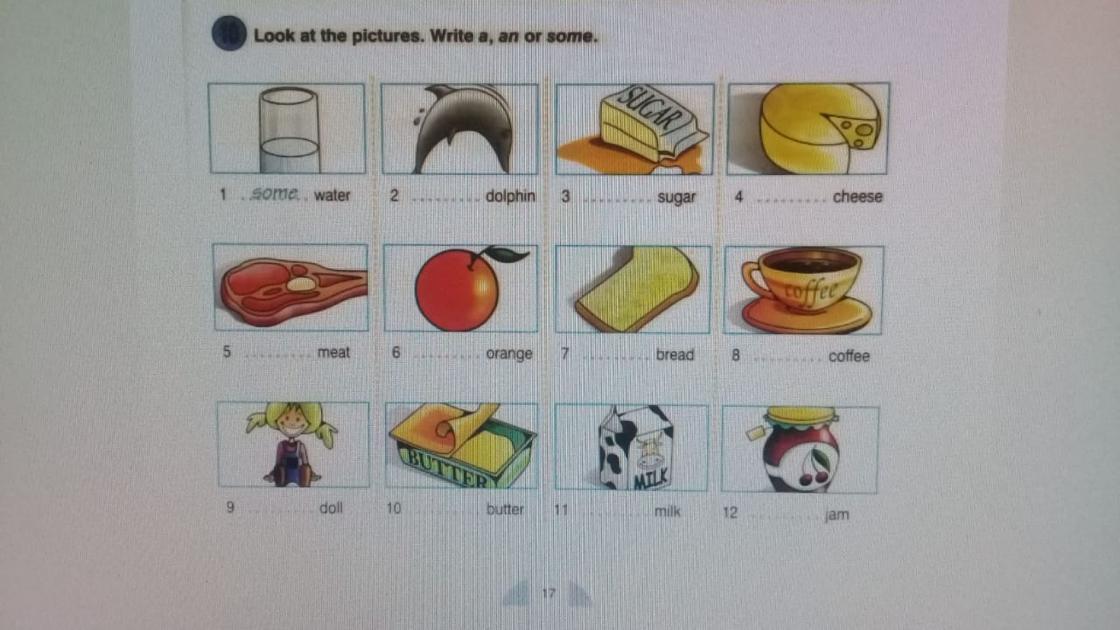Click the doll picture
The height and width of the screenshot is (630, 1120).
click(x=293, y=444)
